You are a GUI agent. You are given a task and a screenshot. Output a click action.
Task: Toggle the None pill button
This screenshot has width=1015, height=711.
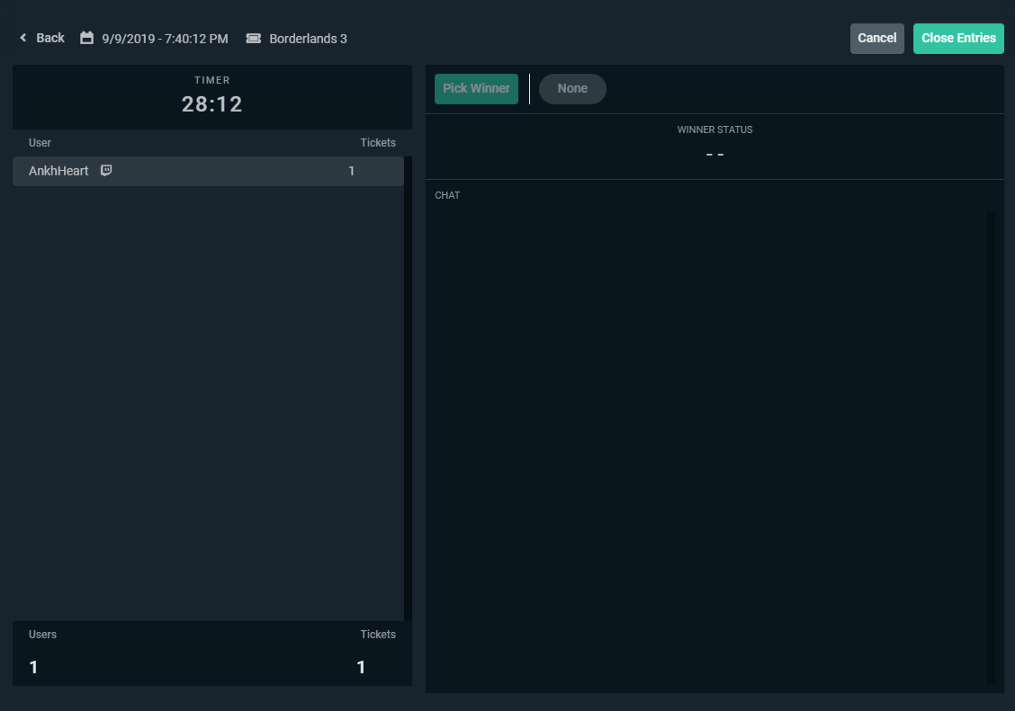coord(572,88)
